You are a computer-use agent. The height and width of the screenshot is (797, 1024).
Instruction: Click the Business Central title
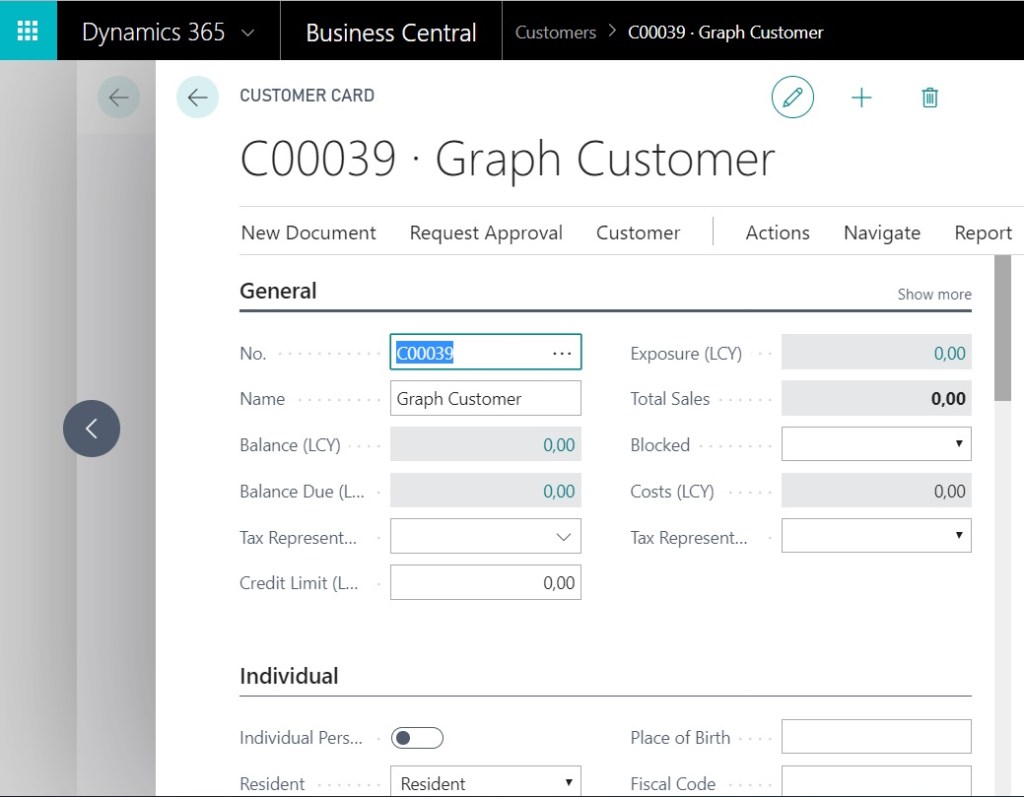pos(391,33)
